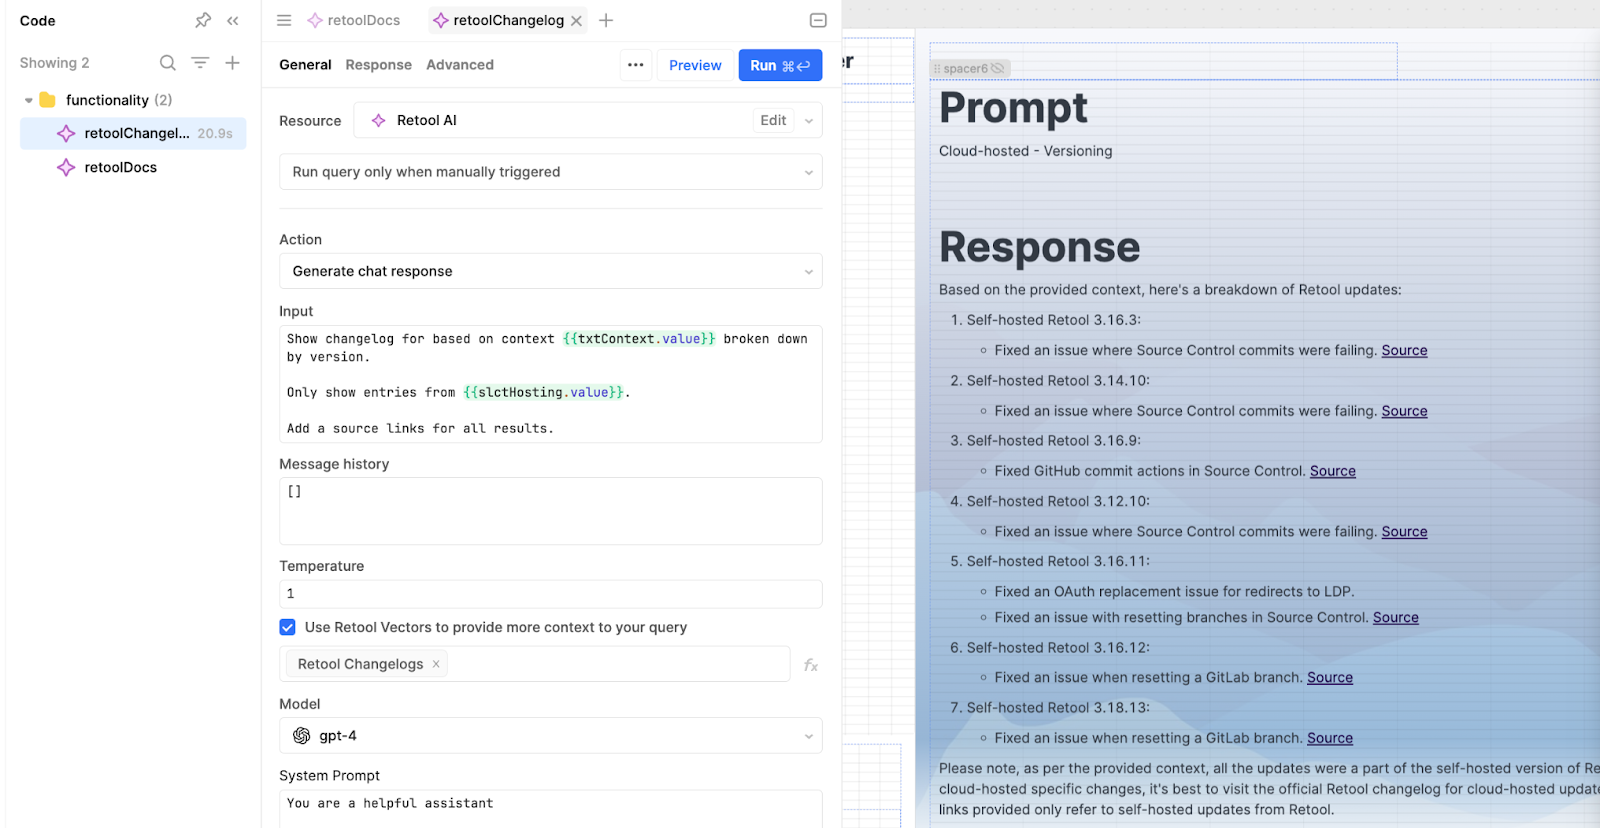This screenshot has width=1600, height=828.
Task: Open the query filter options
Action: 200,63
